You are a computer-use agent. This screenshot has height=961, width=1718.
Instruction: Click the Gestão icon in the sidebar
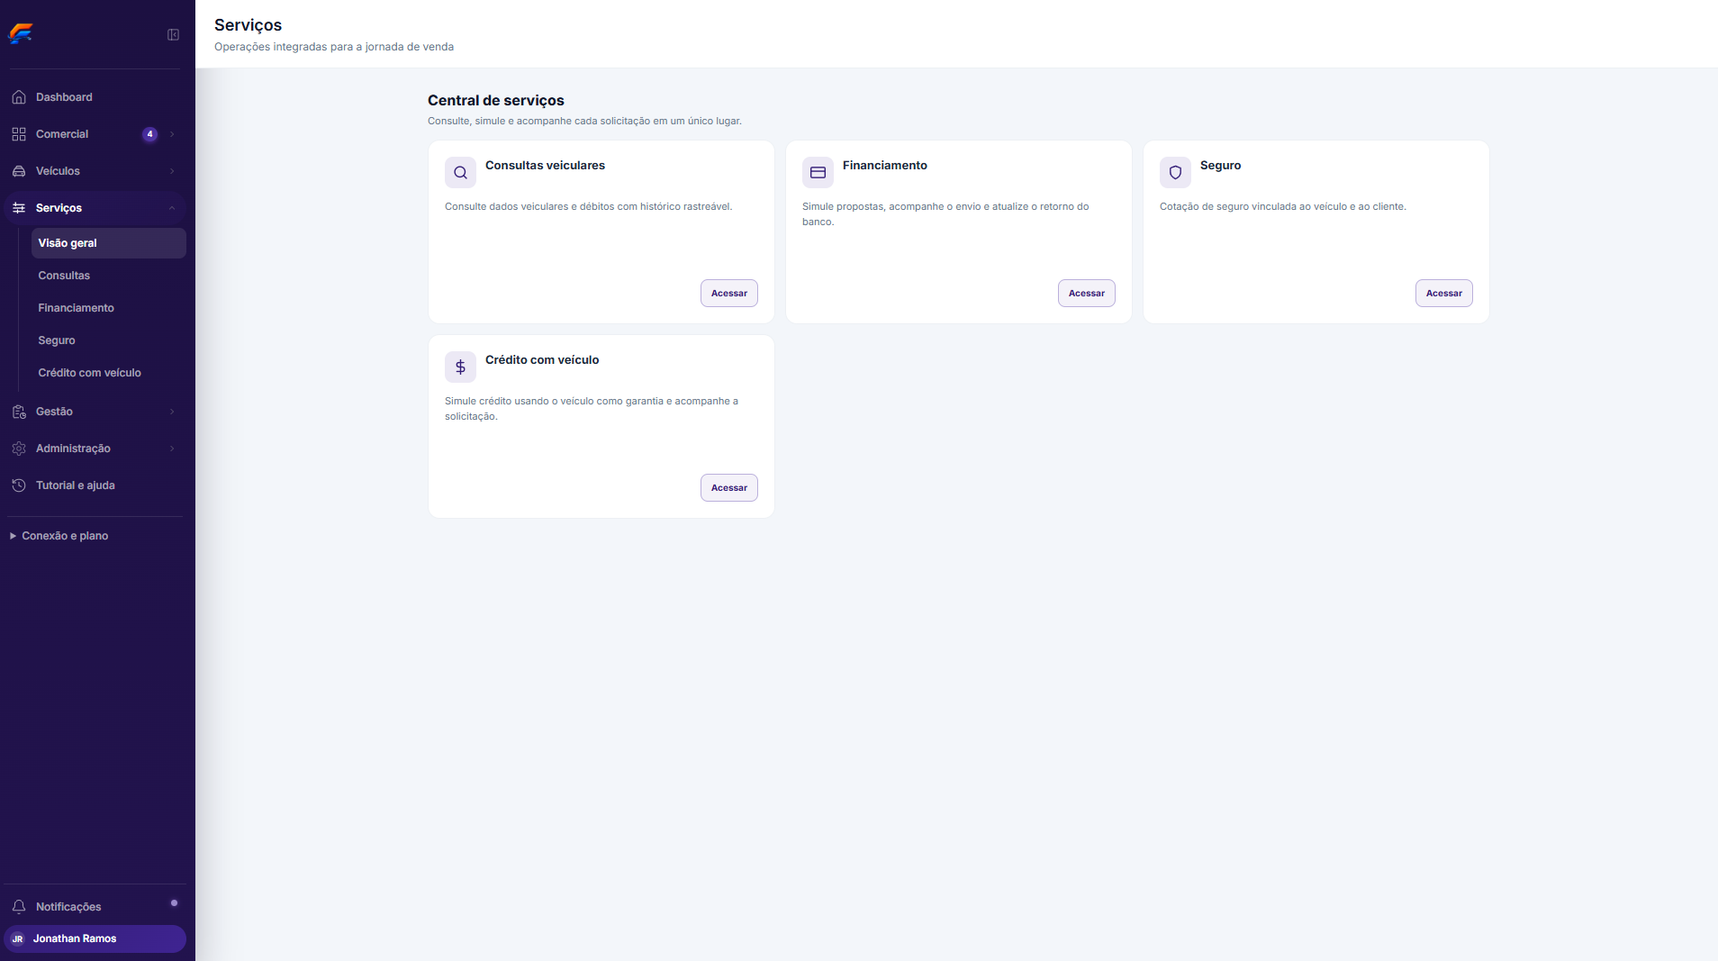[x=19, y=412]
